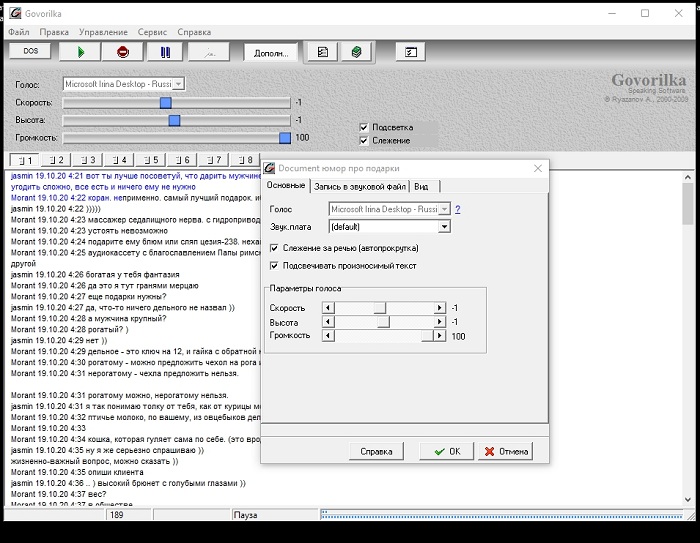The width and height of the screenshot is (700, 543).
Task: Click the dialog Высота scrollbar thumb
Action: tap(383, 322)
